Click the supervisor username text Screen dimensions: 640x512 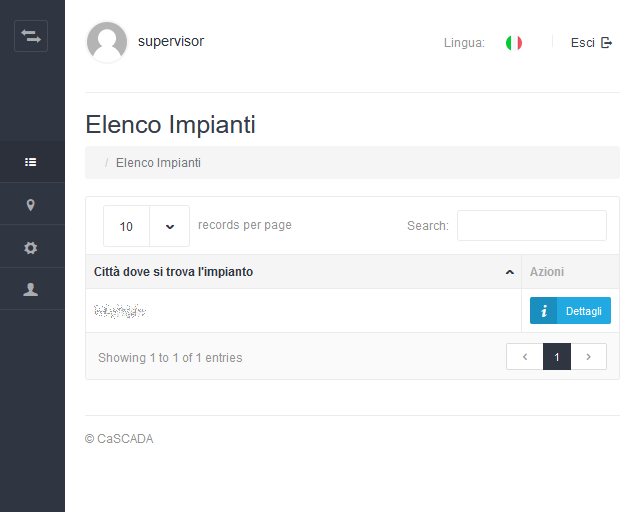pos(171,41)
